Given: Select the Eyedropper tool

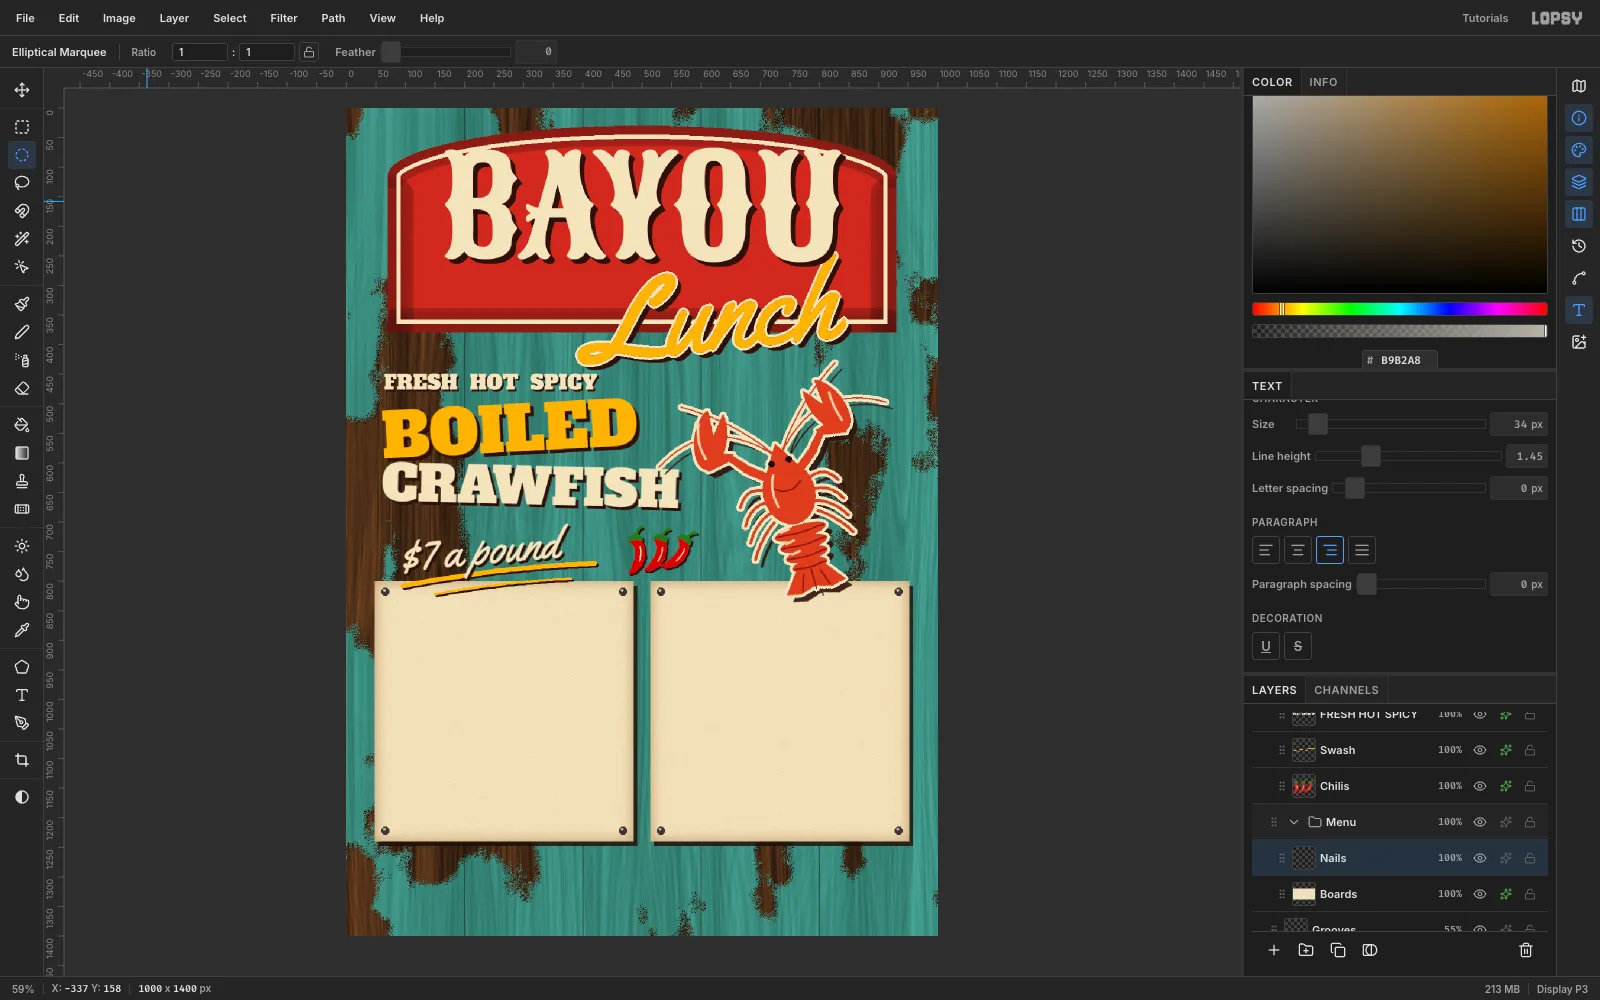Looking at the screenshot, I should pos(22,630).
